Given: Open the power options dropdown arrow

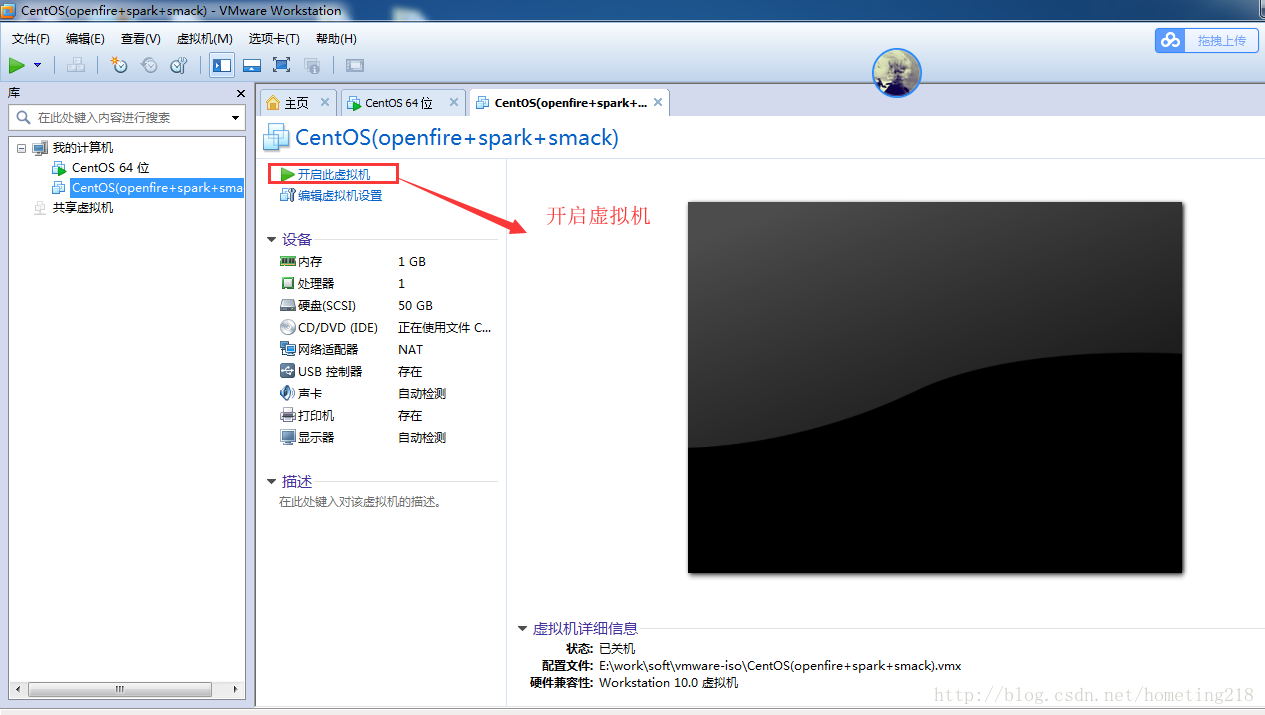Looking at the screenshot, I should [x=38, y=65].
